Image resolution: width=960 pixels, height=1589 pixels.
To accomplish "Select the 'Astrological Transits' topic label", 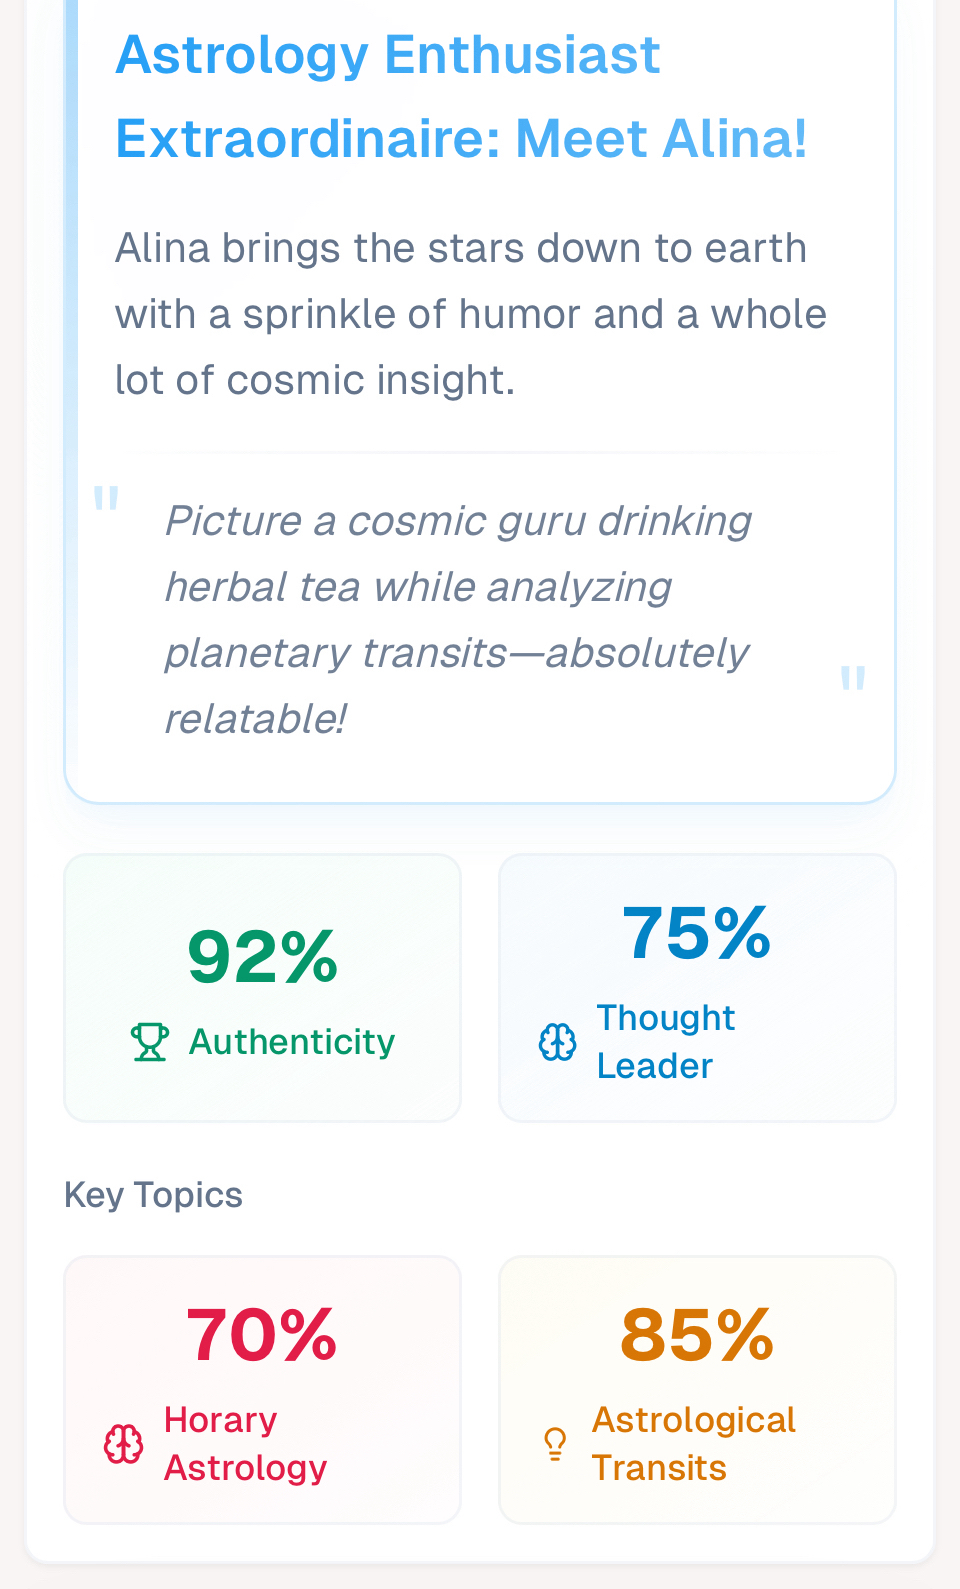I will point(693,1444).
